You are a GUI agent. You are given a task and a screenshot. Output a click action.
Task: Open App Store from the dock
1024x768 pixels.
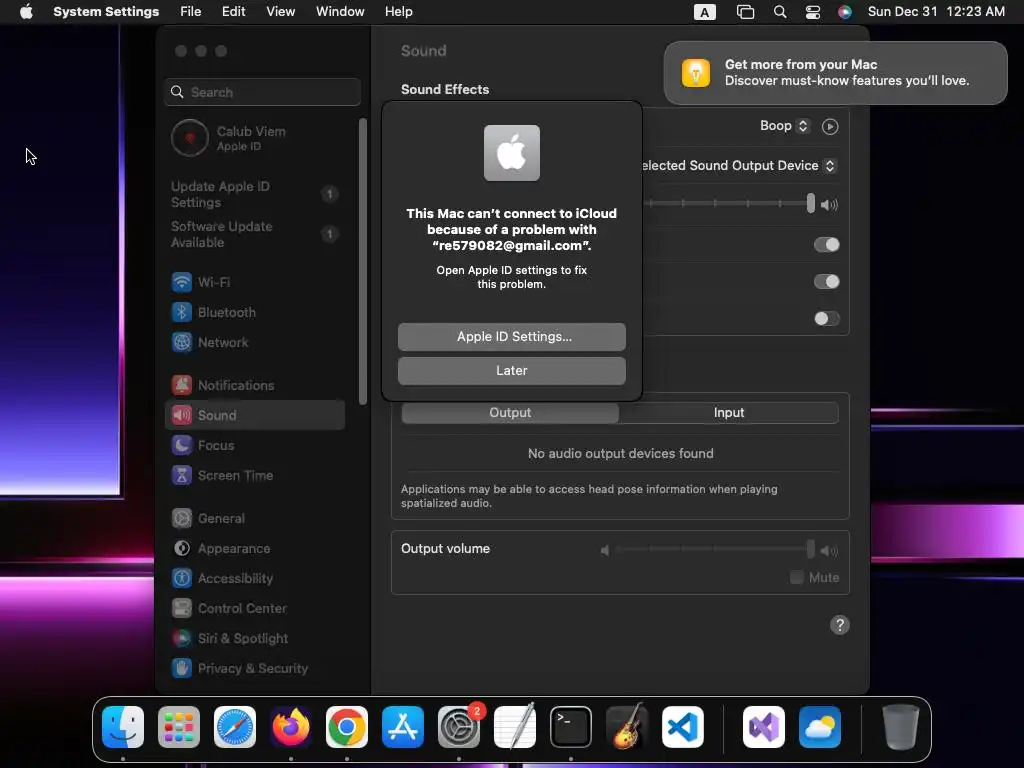coord(403,727)
